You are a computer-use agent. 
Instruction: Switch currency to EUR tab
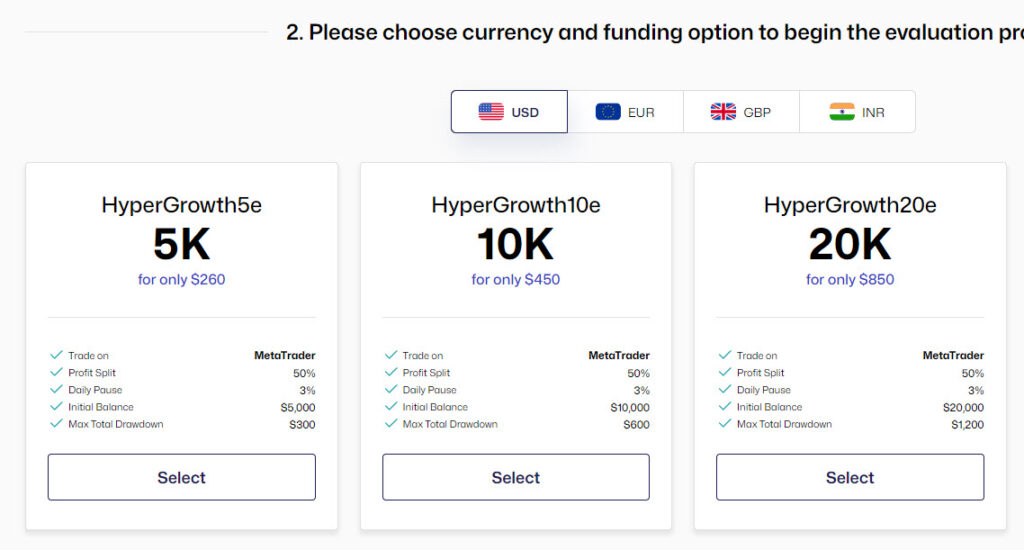pos(625,112)
